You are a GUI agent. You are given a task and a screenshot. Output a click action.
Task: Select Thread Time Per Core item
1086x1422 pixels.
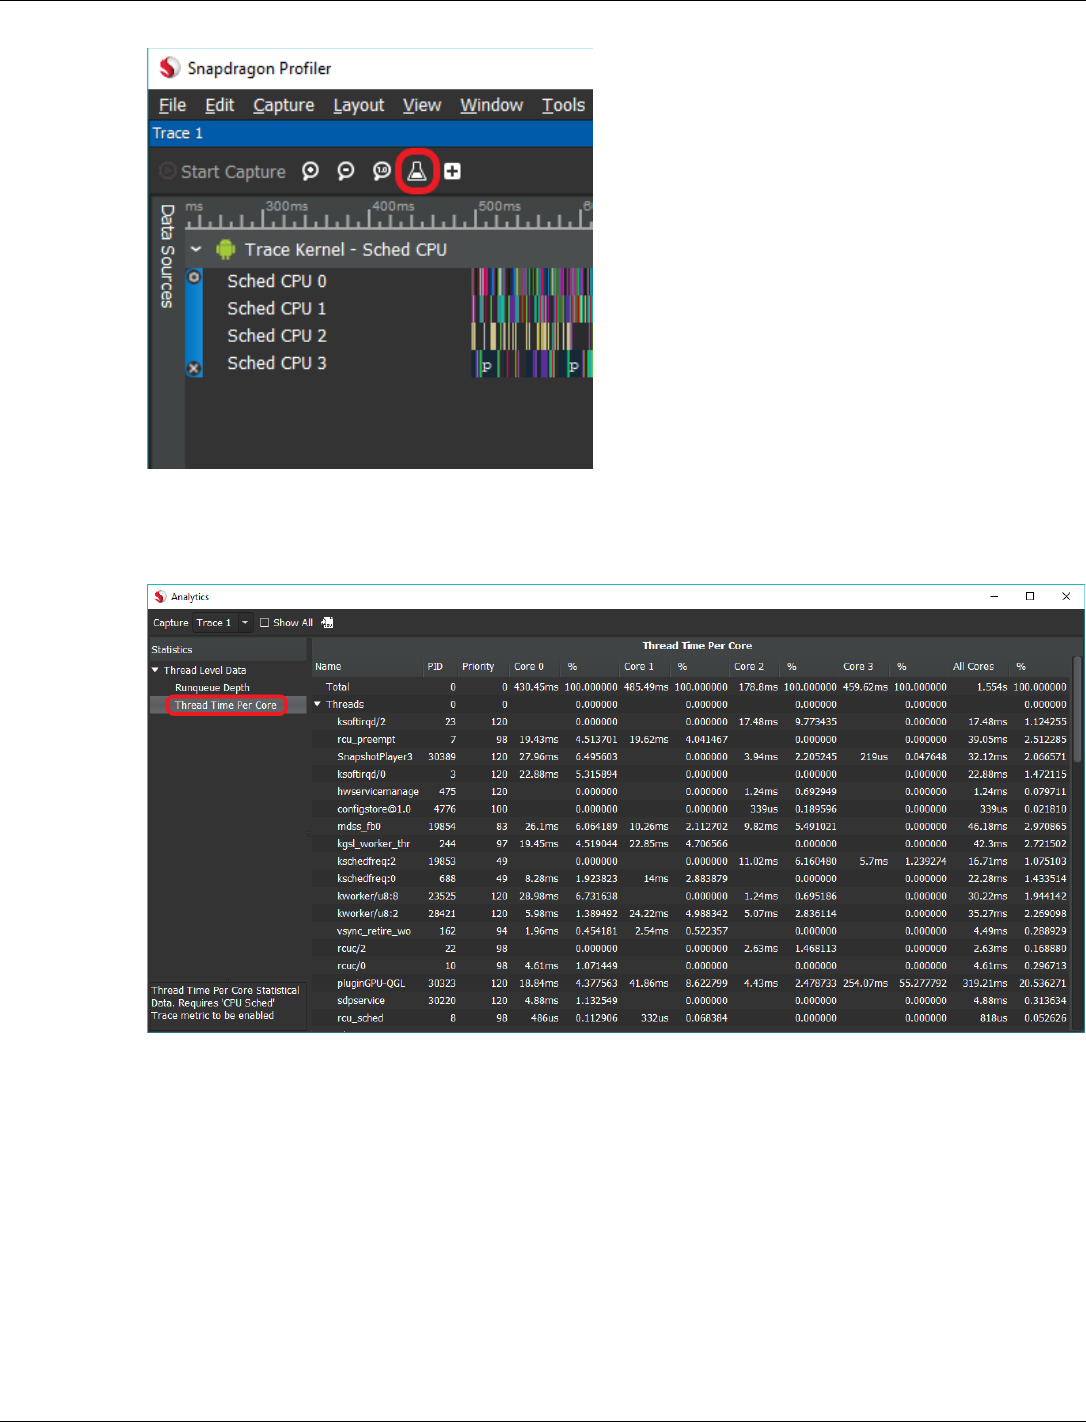(226, 705)
